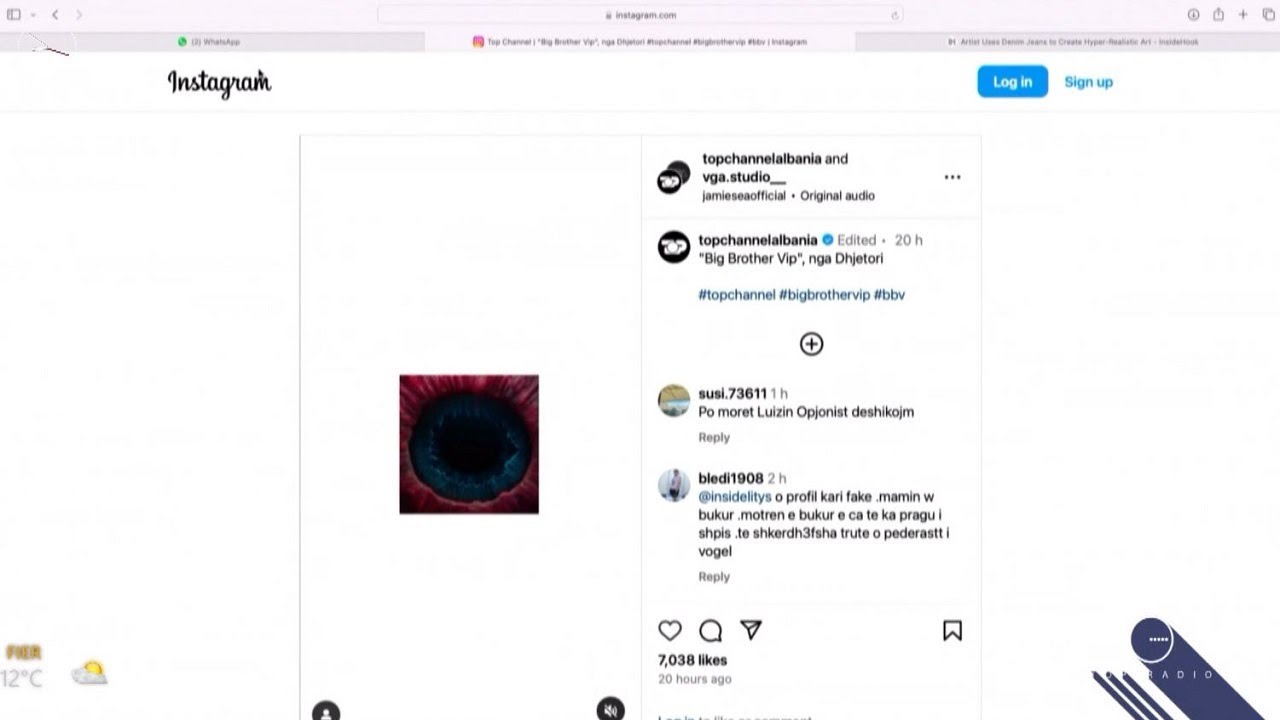
Task: Share the post via the paper plane icon
Action: [751, 630]
